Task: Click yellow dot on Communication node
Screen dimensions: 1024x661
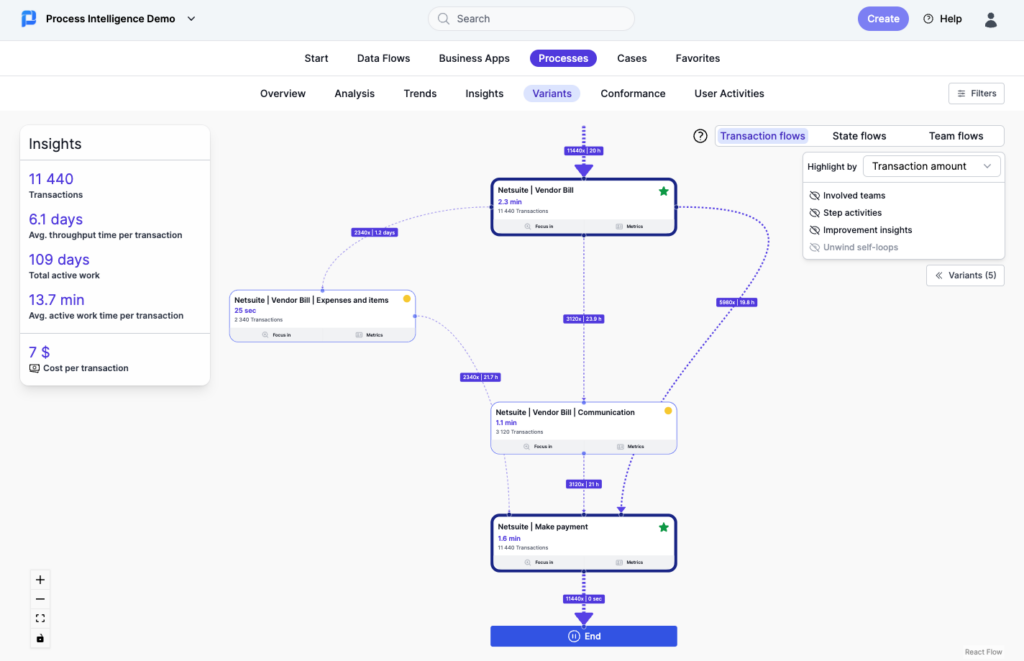Action: [x=668, y=411]
